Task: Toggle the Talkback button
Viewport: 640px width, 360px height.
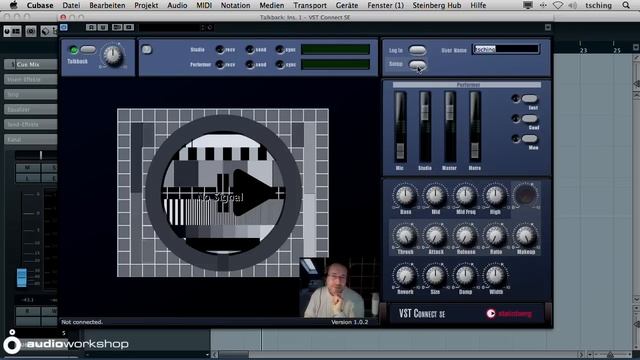Action: [x=88, y=50]
